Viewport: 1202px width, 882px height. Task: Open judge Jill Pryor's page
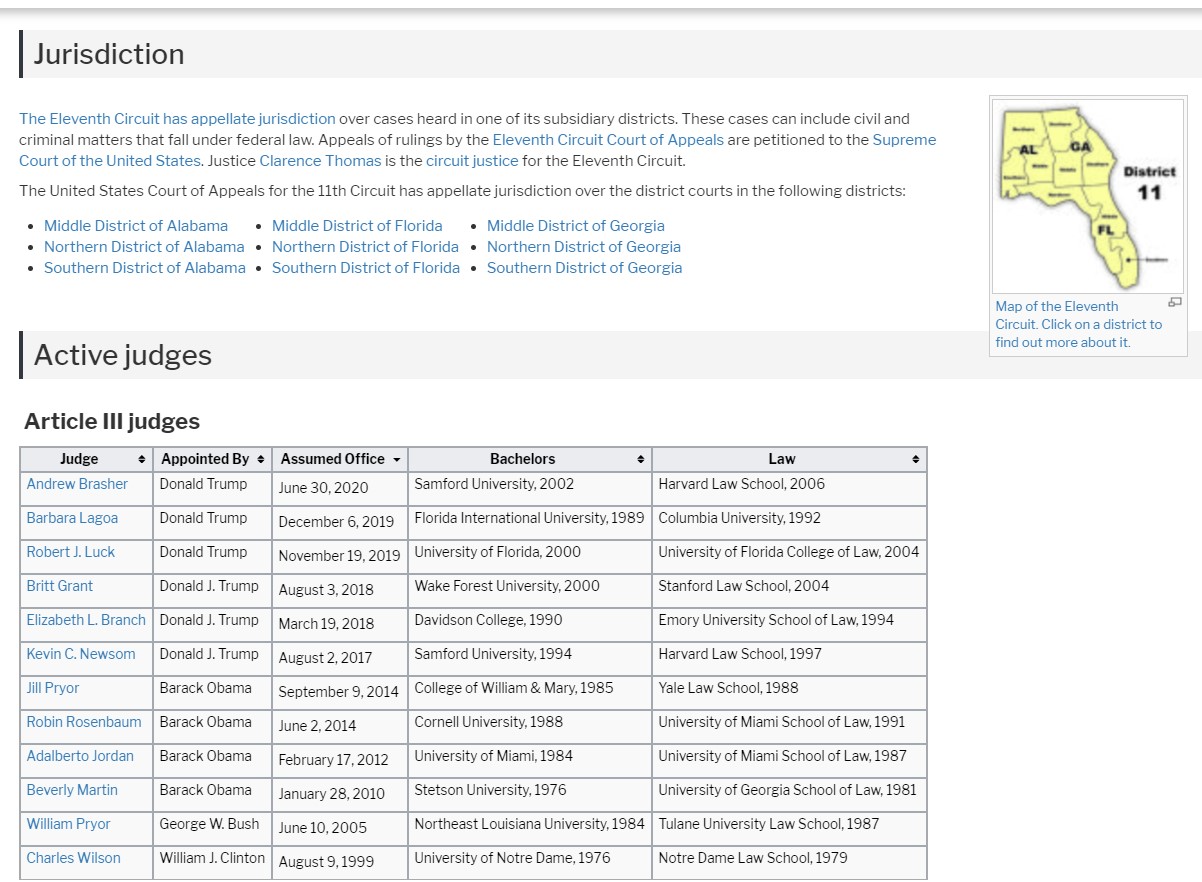tap(53, 688)
